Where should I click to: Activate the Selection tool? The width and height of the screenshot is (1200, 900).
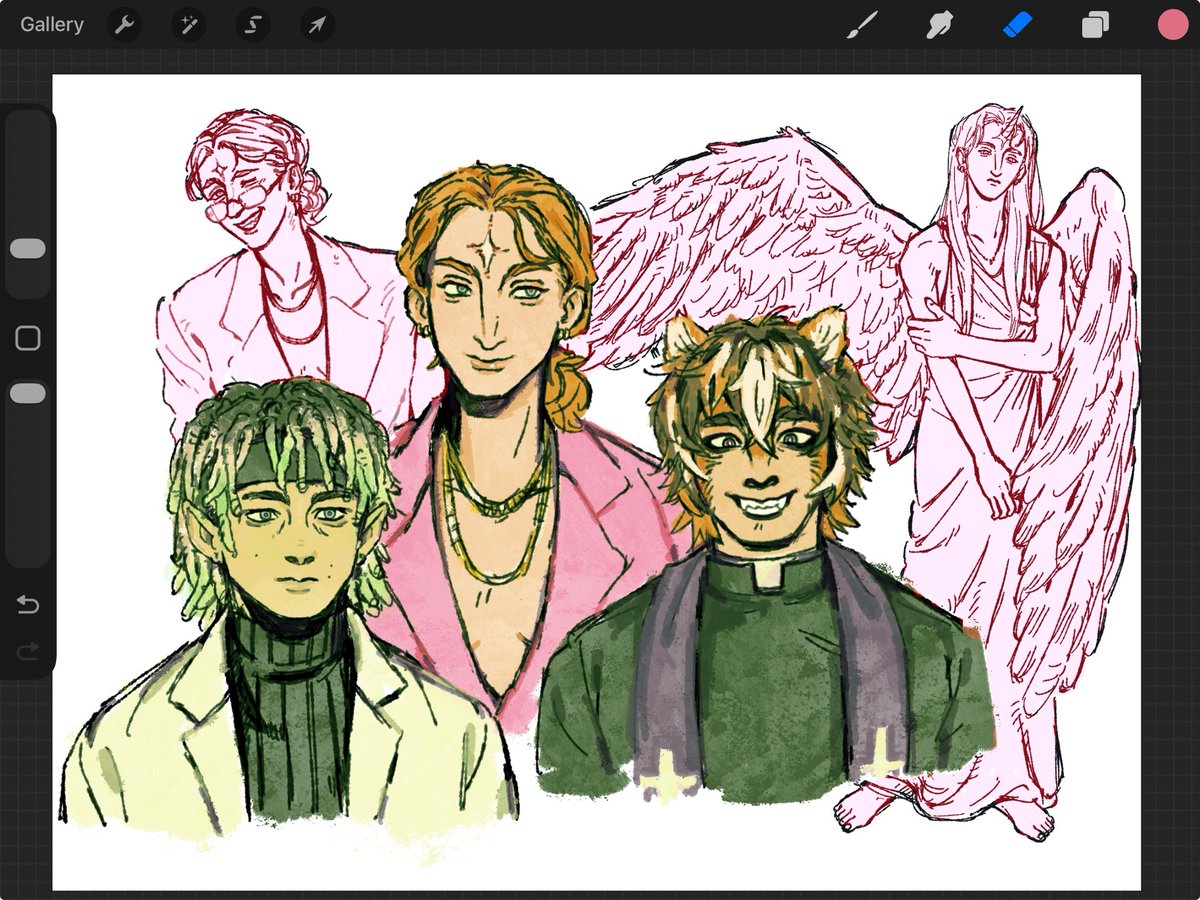click(x=253, y=25)
